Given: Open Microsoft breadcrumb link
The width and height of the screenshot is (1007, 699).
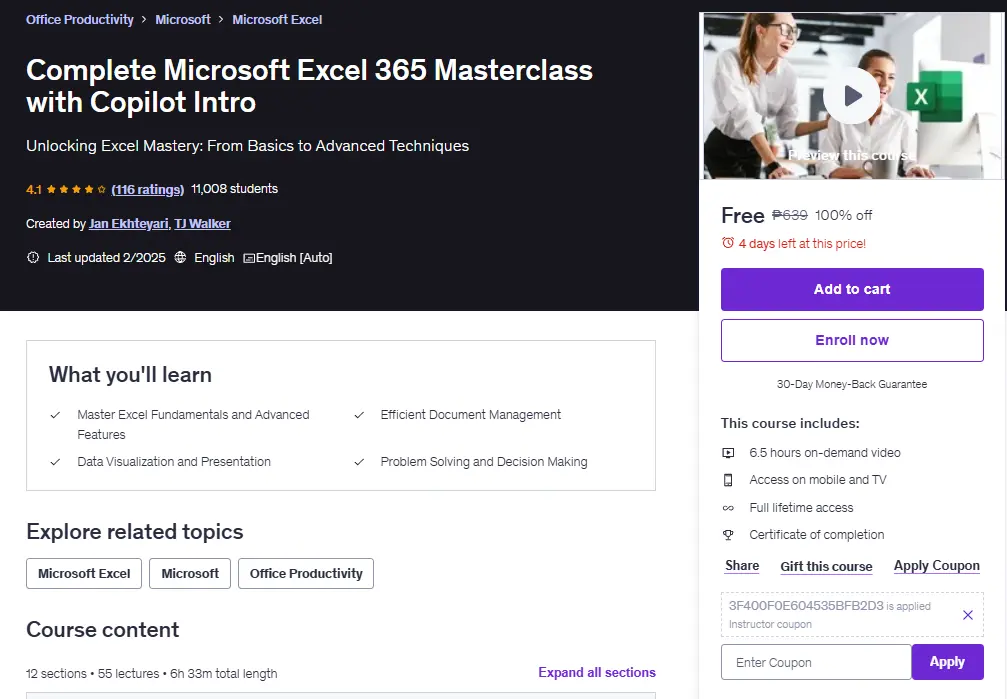Looking at the screenshot, I should (x=182, y=20).
